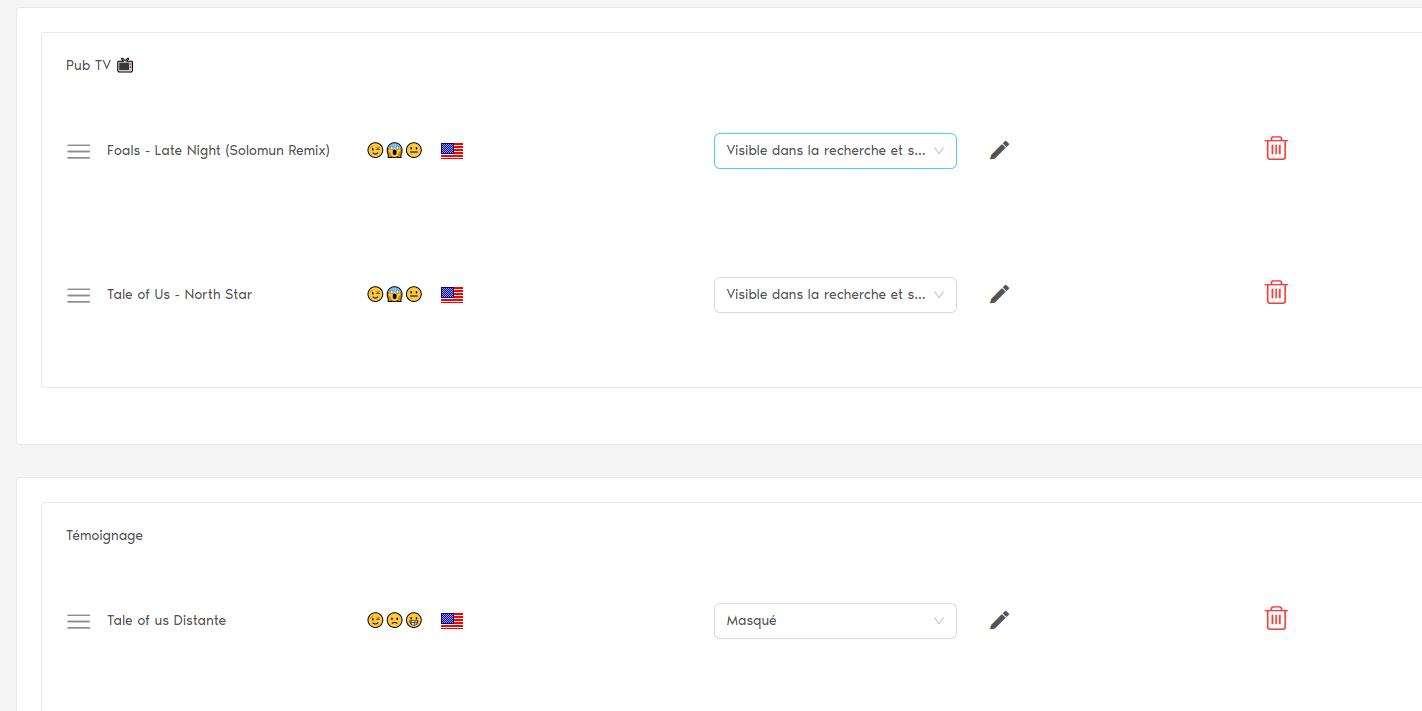
Task: Click drag handle for Tale of us Distante
Action: (78, 621)
